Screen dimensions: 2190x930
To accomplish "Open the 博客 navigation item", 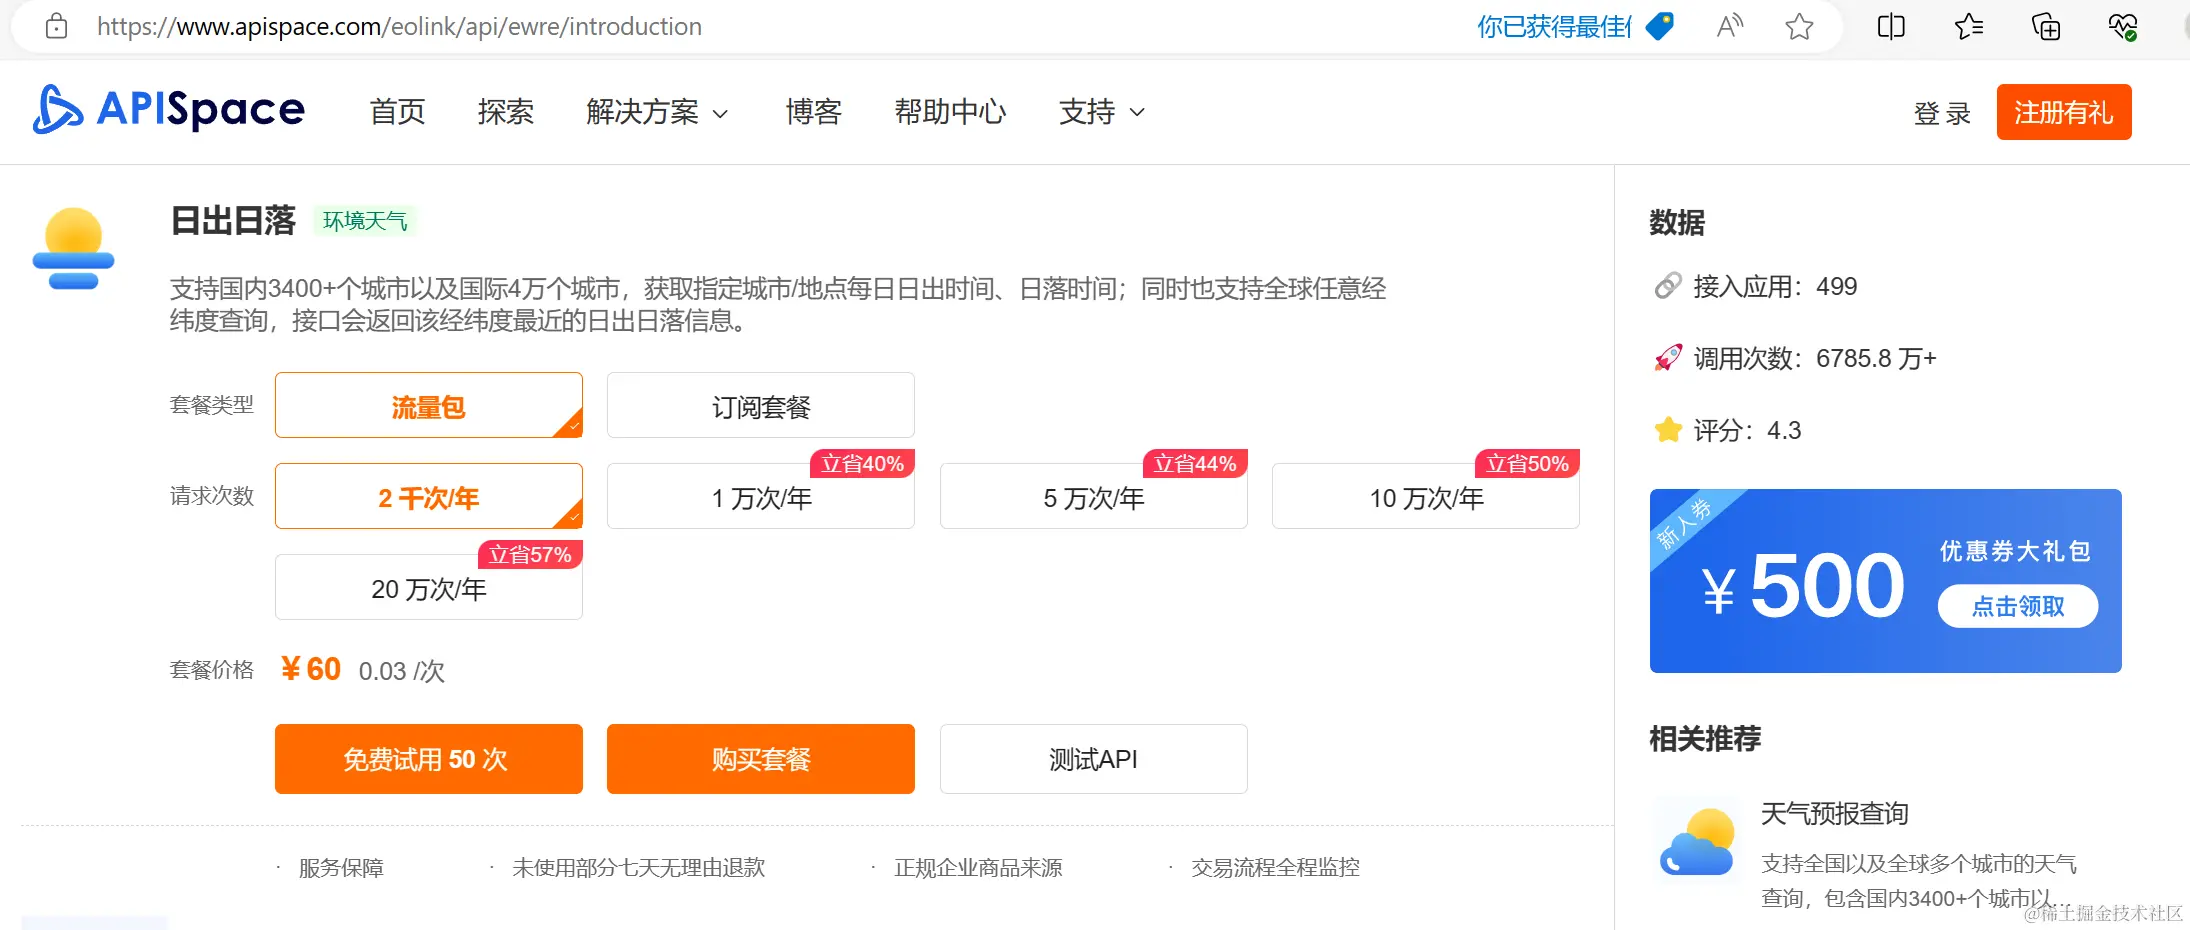I will coord(814,112).
